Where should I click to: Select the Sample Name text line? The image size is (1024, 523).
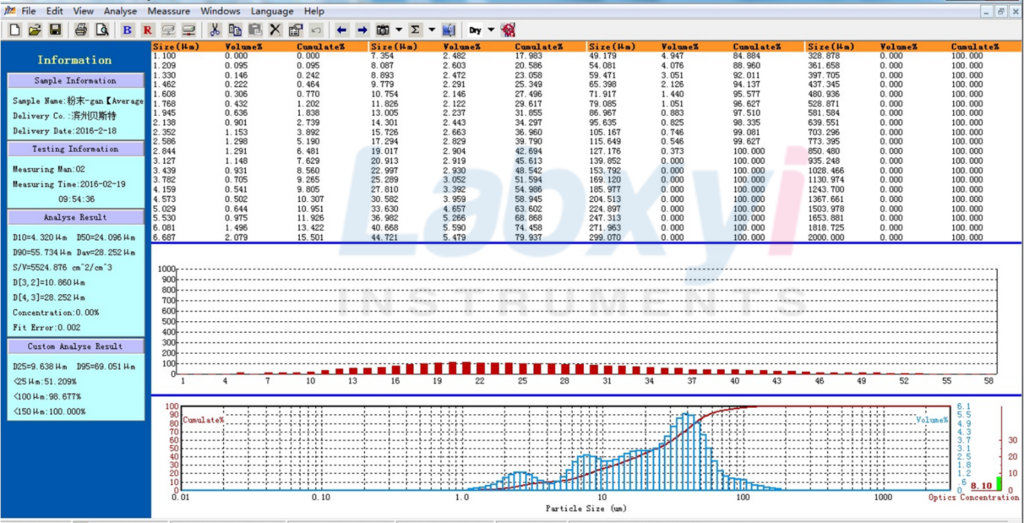[x=78, y=101]
